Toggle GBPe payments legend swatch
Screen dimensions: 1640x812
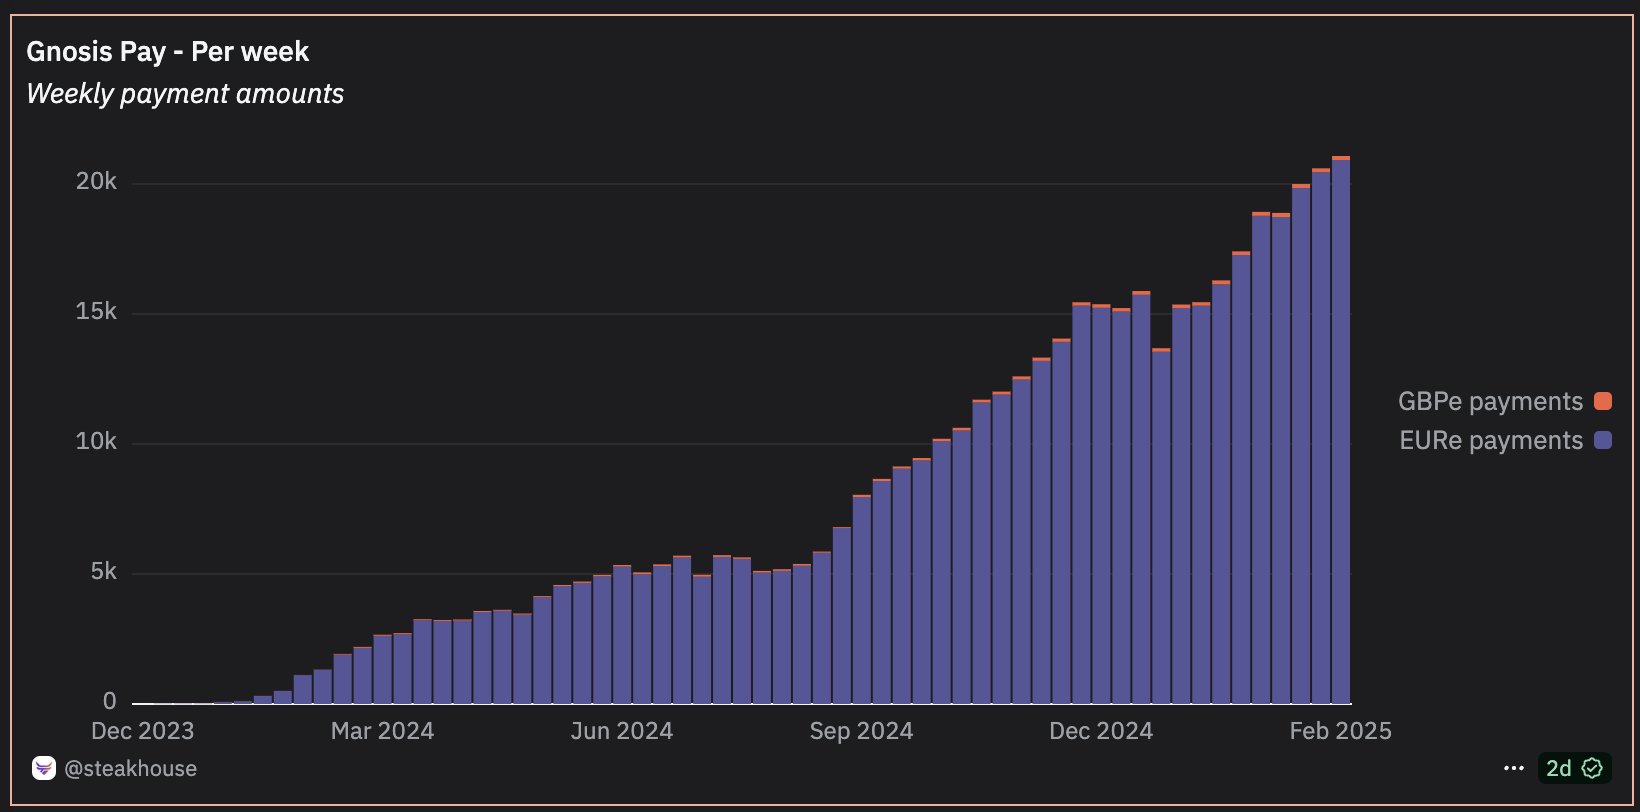(x=1603, y=401)
